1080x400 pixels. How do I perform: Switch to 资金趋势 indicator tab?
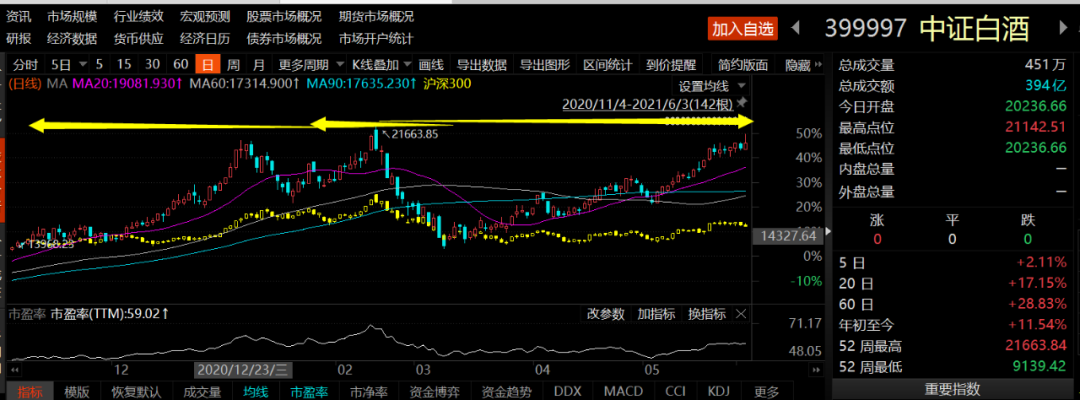[508, 392]
